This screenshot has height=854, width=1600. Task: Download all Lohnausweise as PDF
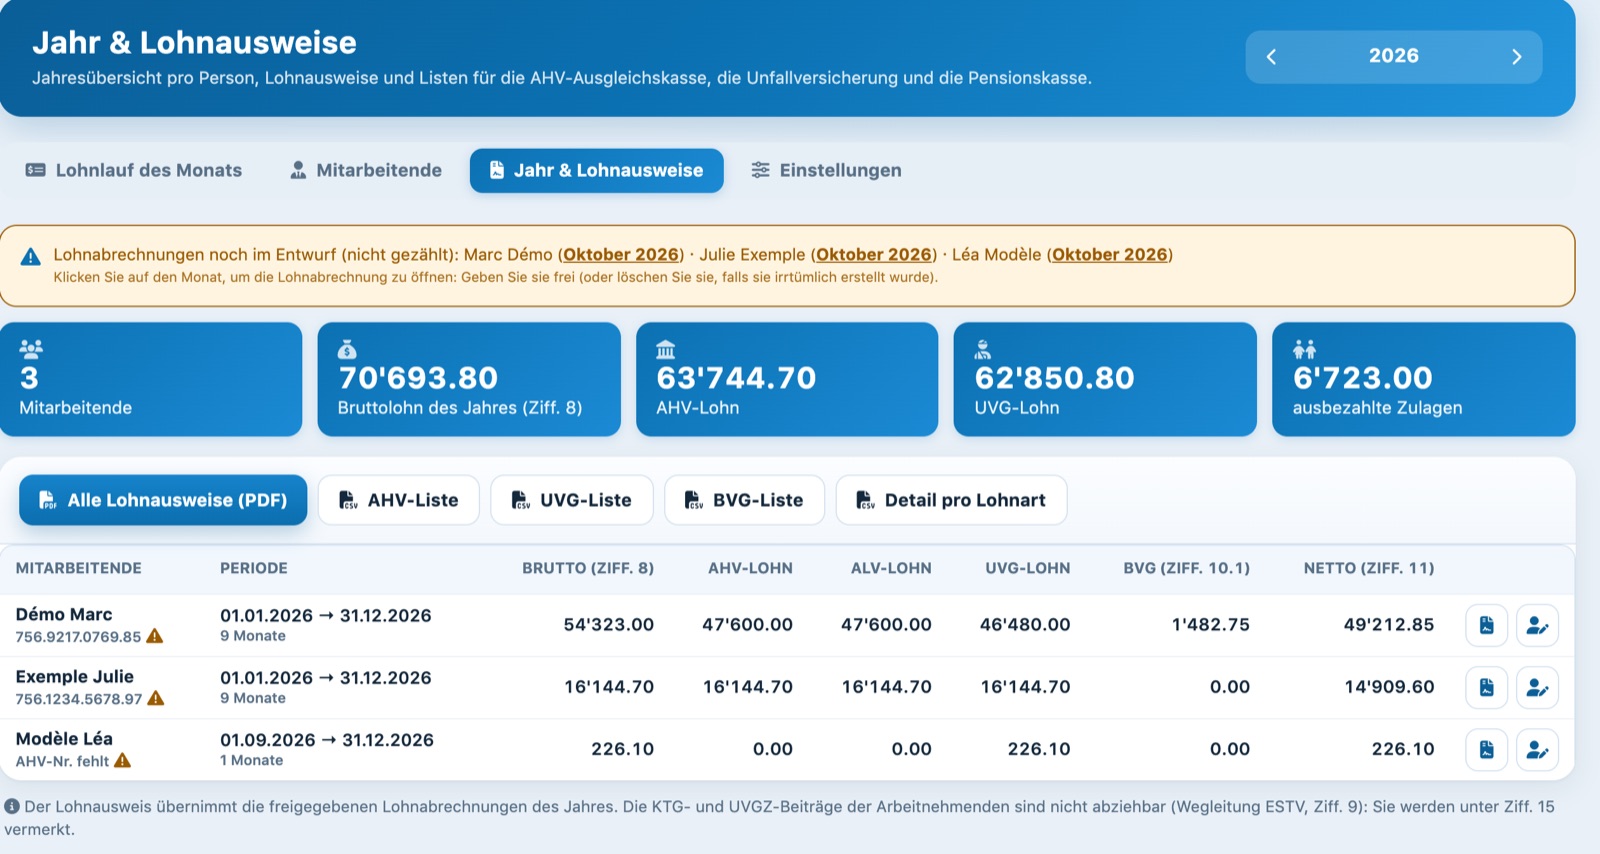click(x=163, y=500)
